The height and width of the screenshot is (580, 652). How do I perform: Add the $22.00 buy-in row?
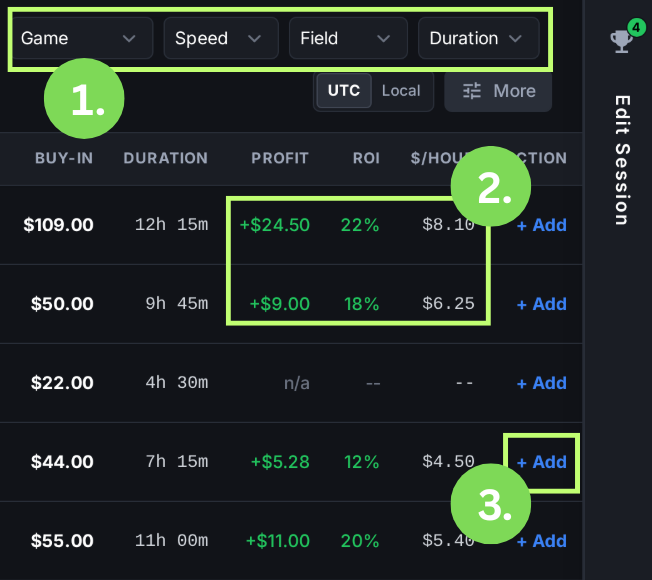coord(541,383)
